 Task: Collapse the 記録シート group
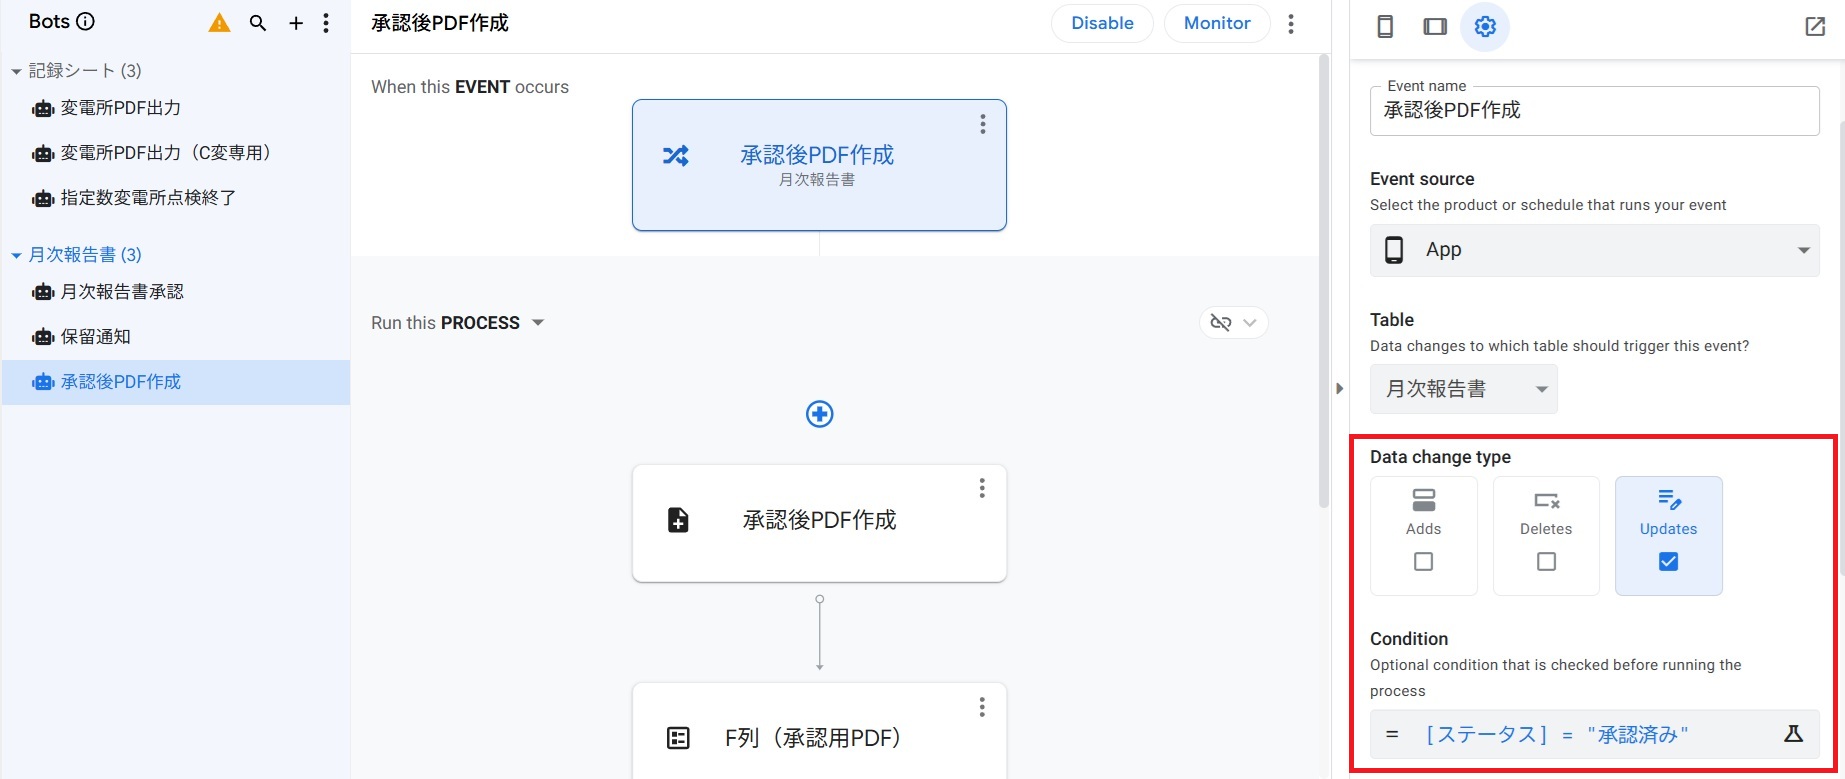pyautogui.click(x=16, y=71)
